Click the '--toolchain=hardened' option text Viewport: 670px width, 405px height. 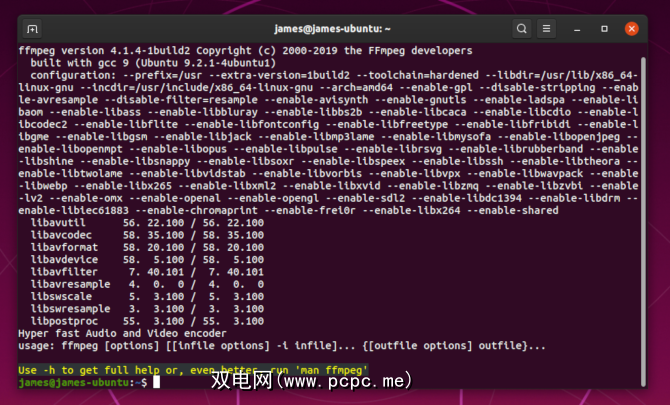(417, 76)
